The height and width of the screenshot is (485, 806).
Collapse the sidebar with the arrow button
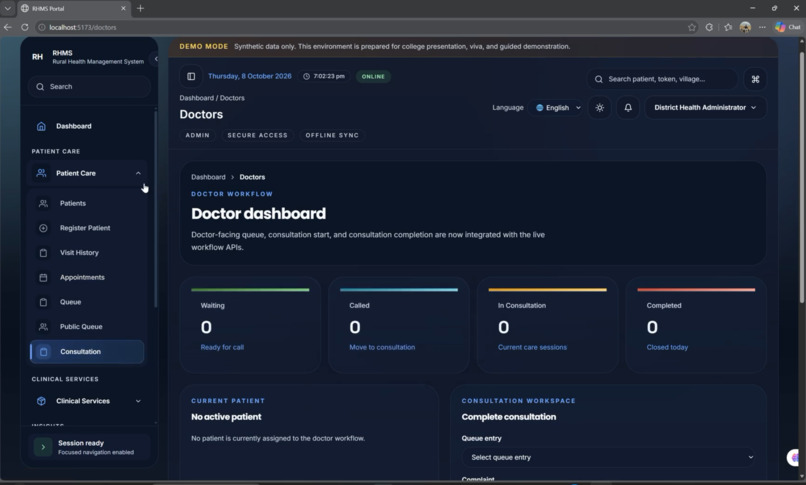point(156,59)
